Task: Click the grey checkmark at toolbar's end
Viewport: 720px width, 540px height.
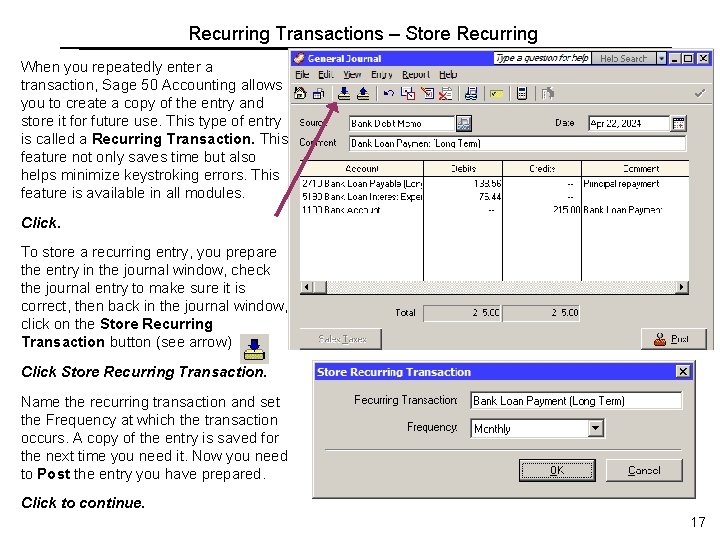Action: coord(700,94)
